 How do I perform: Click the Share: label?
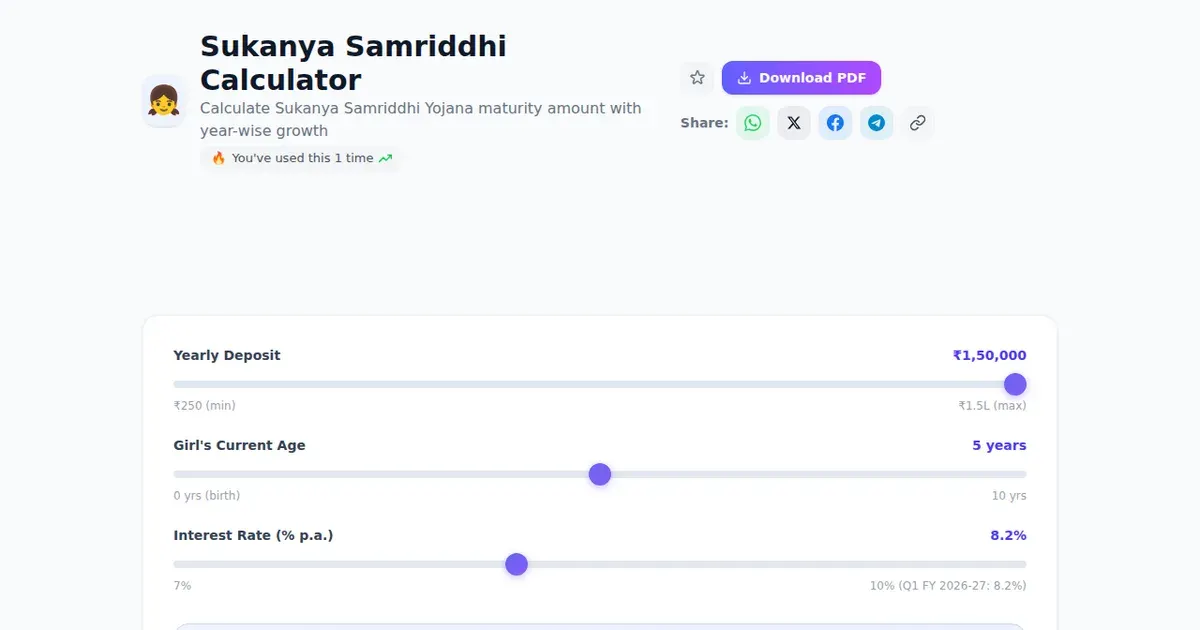[704, 123]
